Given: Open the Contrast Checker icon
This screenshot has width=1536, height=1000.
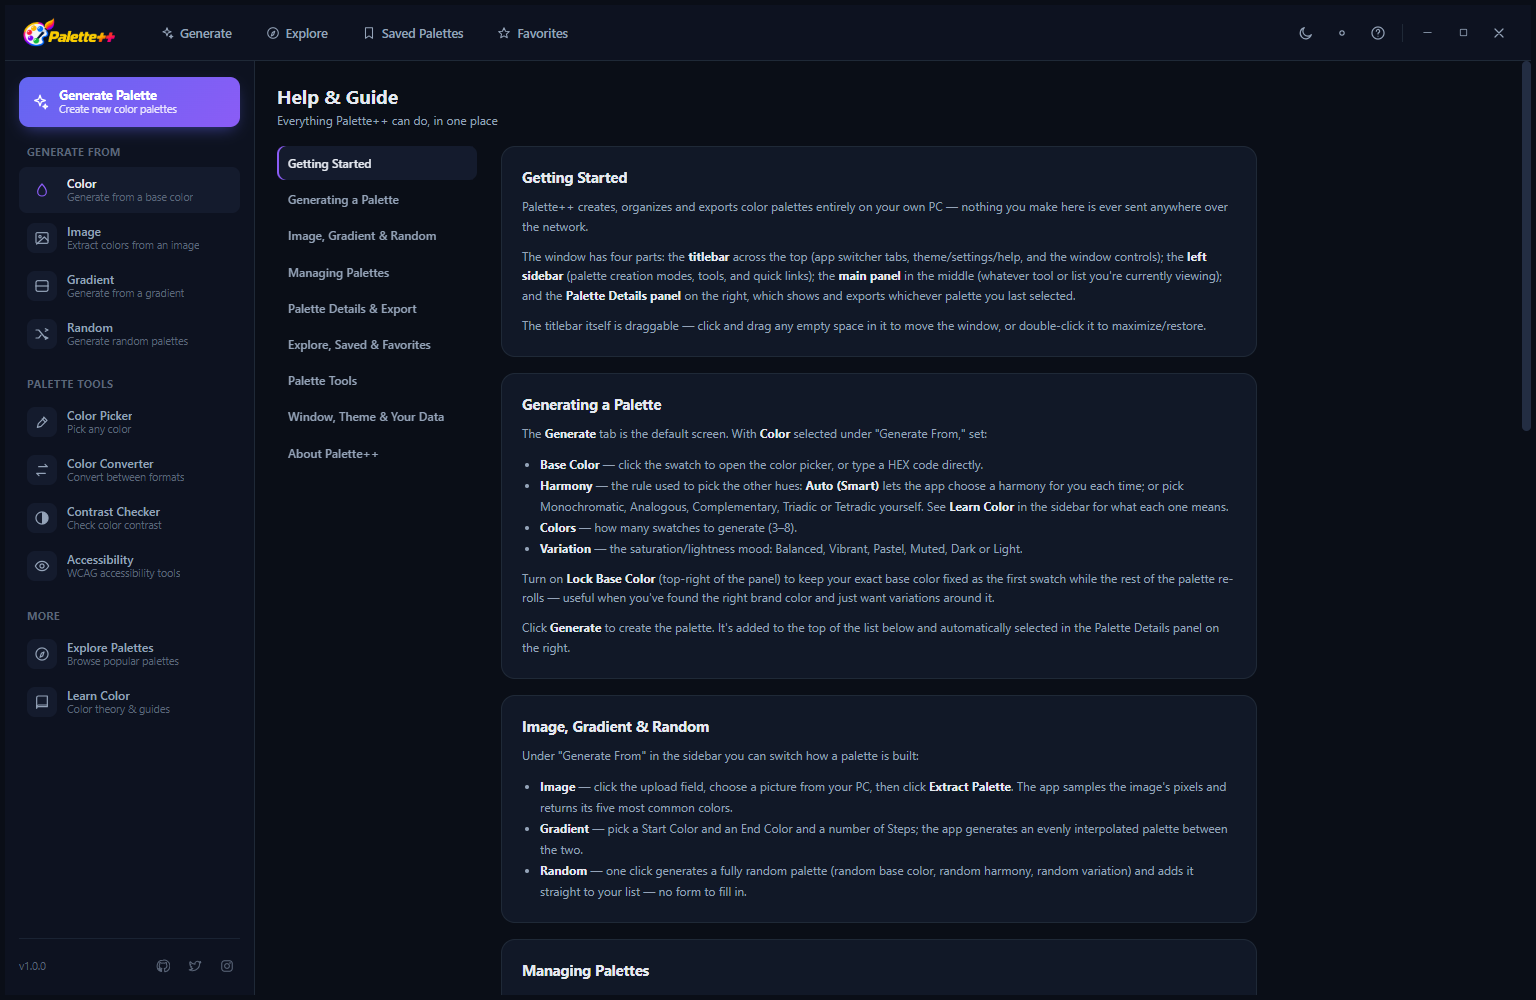Looking at the screenshot, I should (x=42, y=518).
